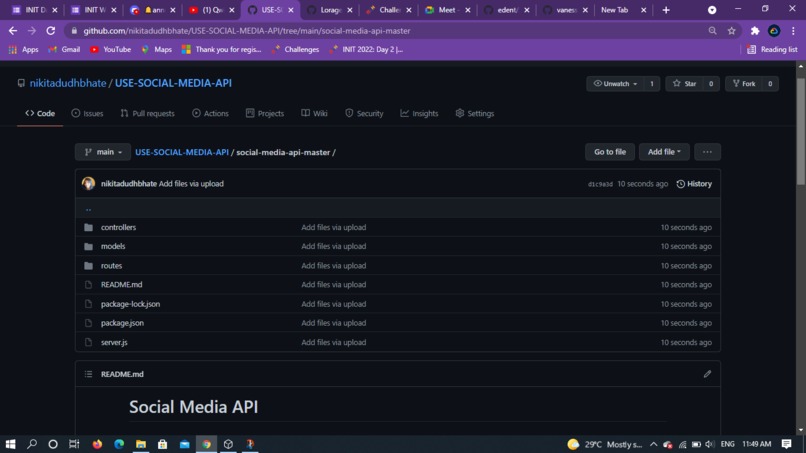Open the main branch selector
The height and width of the screenshot is (453, 806).
[x=103, y=152]
